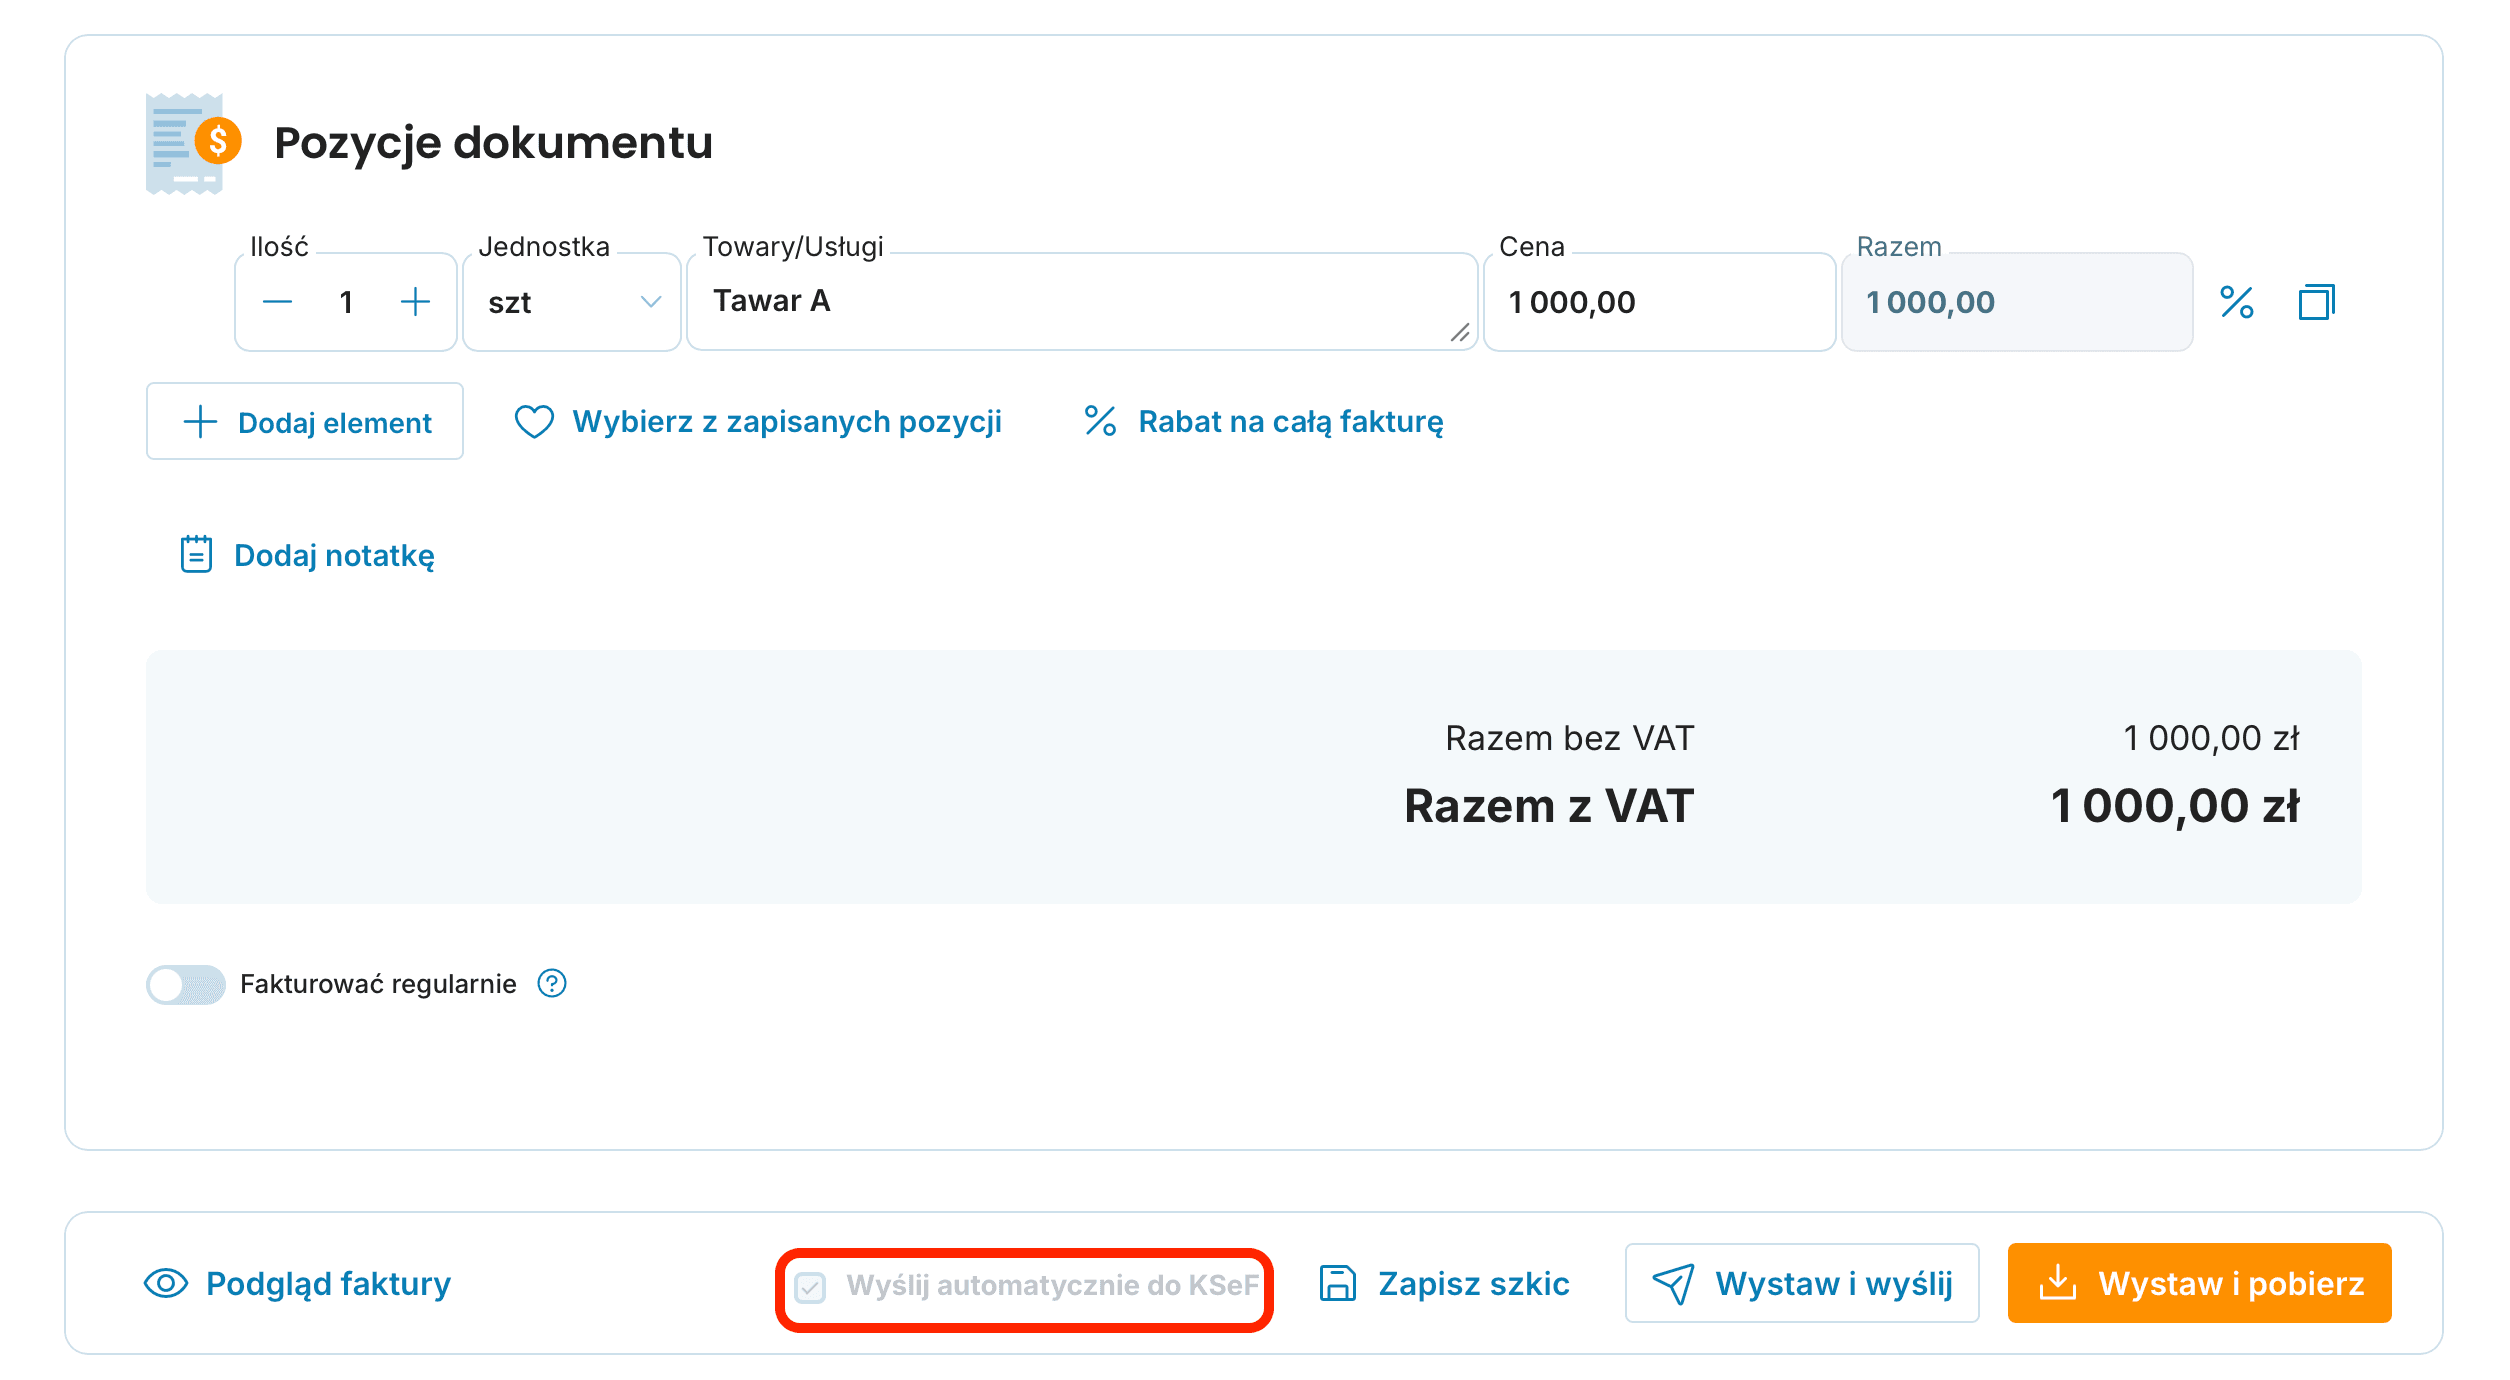The image size is (2510, 1380).
Task: Click the quantity value 1 in Ilość
Action: [x=346, y=302]
